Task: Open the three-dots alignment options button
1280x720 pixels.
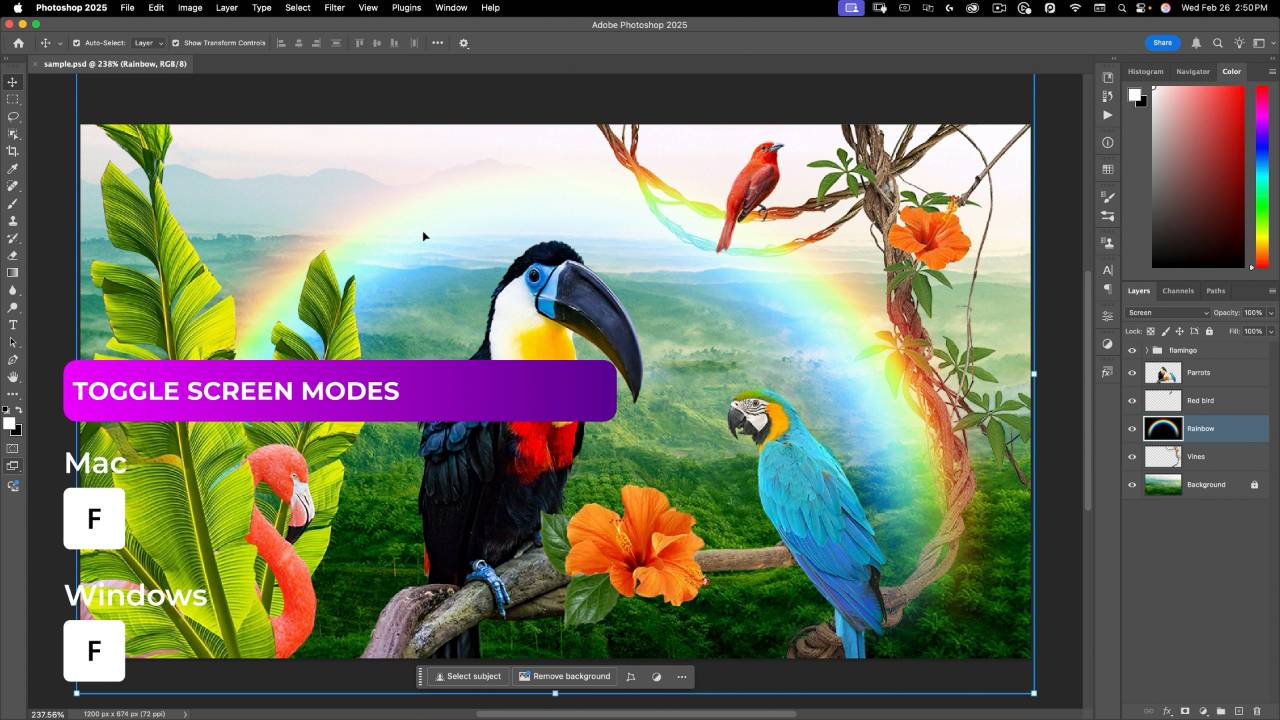Action: click(437, 43)
